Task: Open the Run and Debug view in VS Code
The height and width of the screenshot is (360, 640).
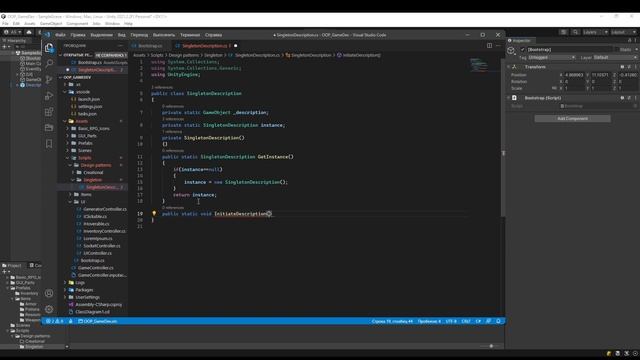Action: (x=49, y=96)
